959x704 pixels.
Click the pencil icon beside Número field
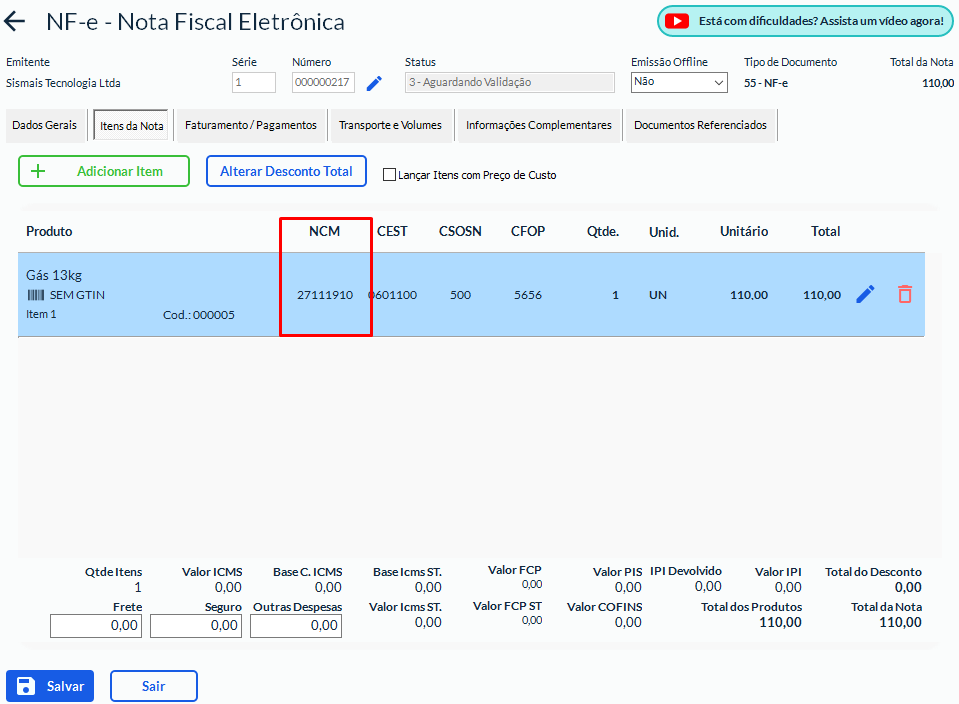(374, 83)
